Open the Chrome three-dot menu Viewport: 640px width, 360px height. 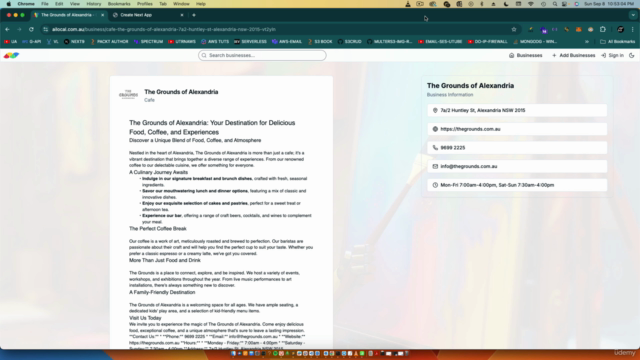click(633, 29)
